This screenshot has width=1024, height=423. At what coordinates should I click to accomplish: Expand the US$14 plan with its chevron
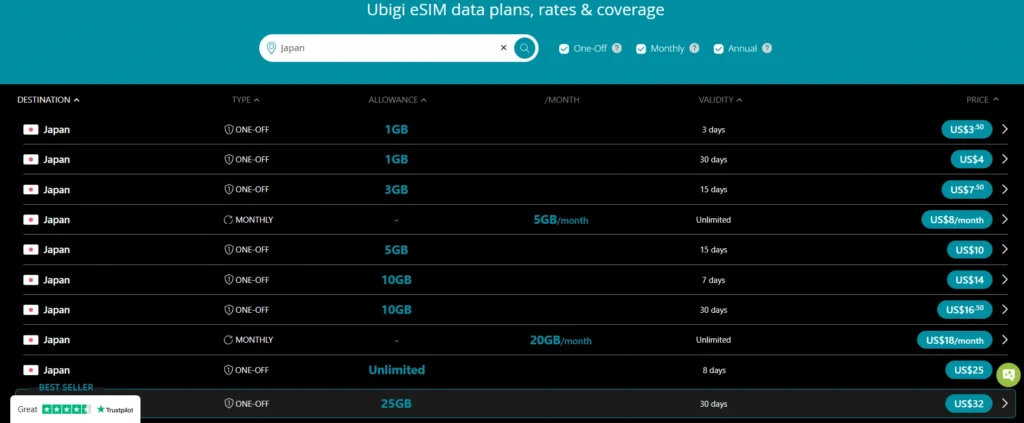(1004, 279)
